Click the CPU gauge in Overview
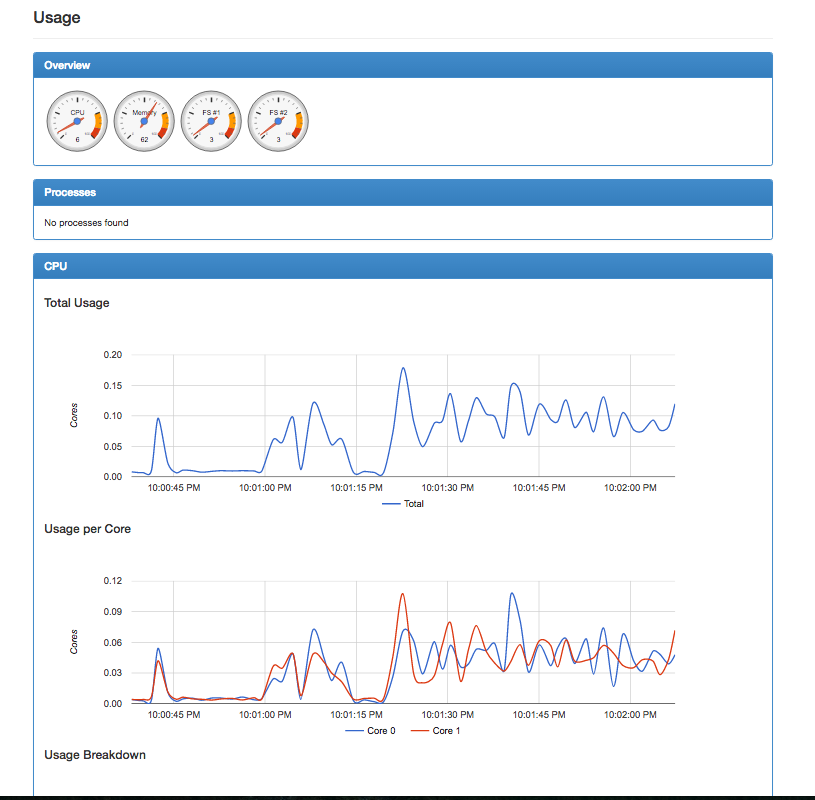 pyautogui.click(x=77, y=121)
